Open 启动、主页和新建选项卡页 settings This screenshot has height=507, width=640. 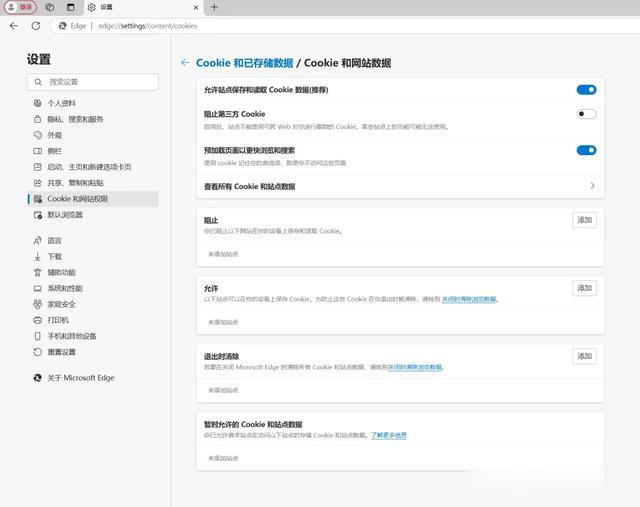(93, 167)
